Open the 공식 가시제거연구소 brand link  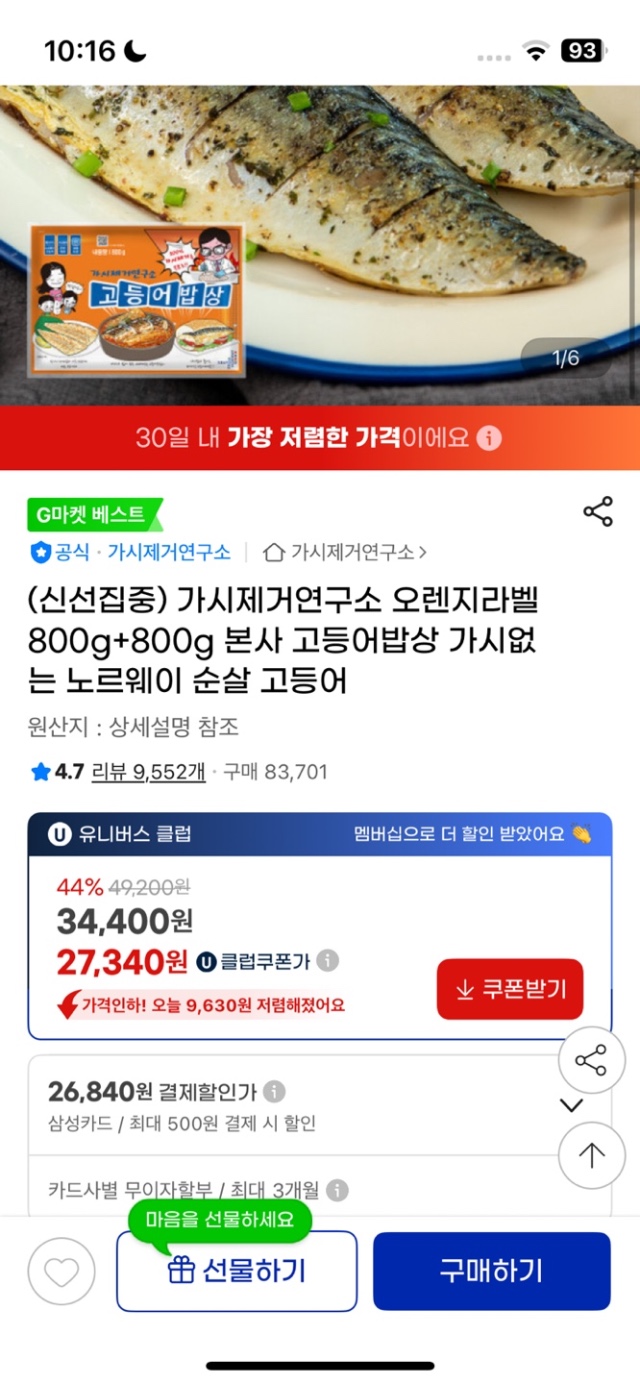[x=130, y=552]
